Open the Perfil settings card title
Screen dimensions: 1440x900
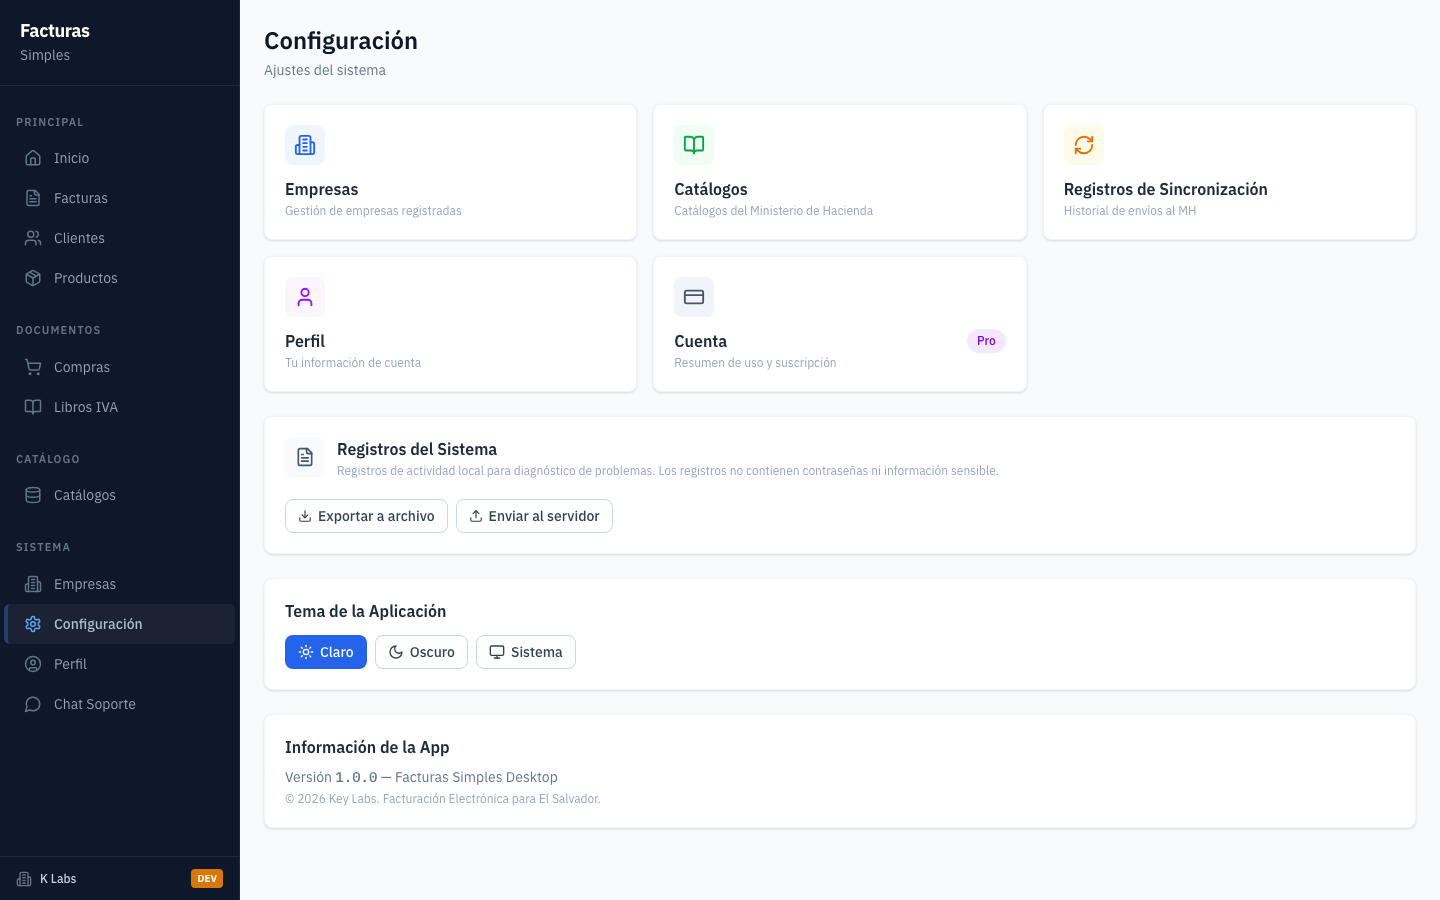click(305, 341)
